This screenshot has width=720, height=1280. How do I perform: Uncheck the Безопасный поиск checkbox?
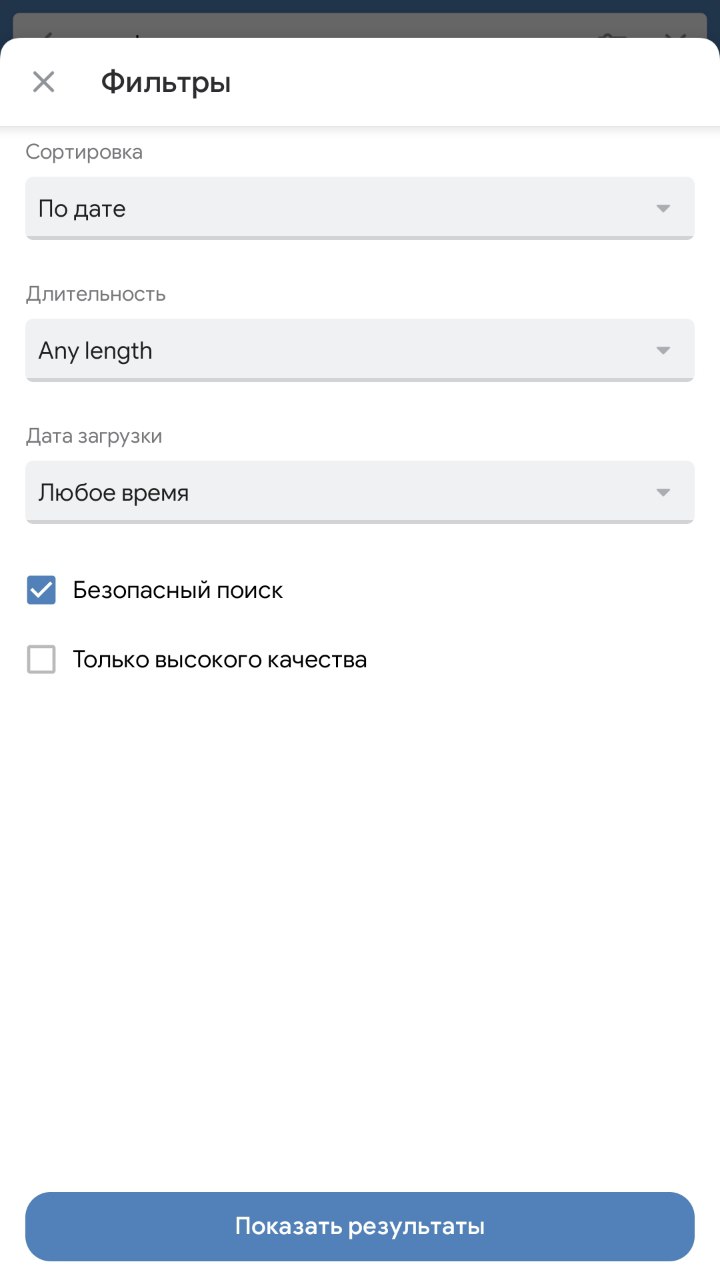coord(41,590)
